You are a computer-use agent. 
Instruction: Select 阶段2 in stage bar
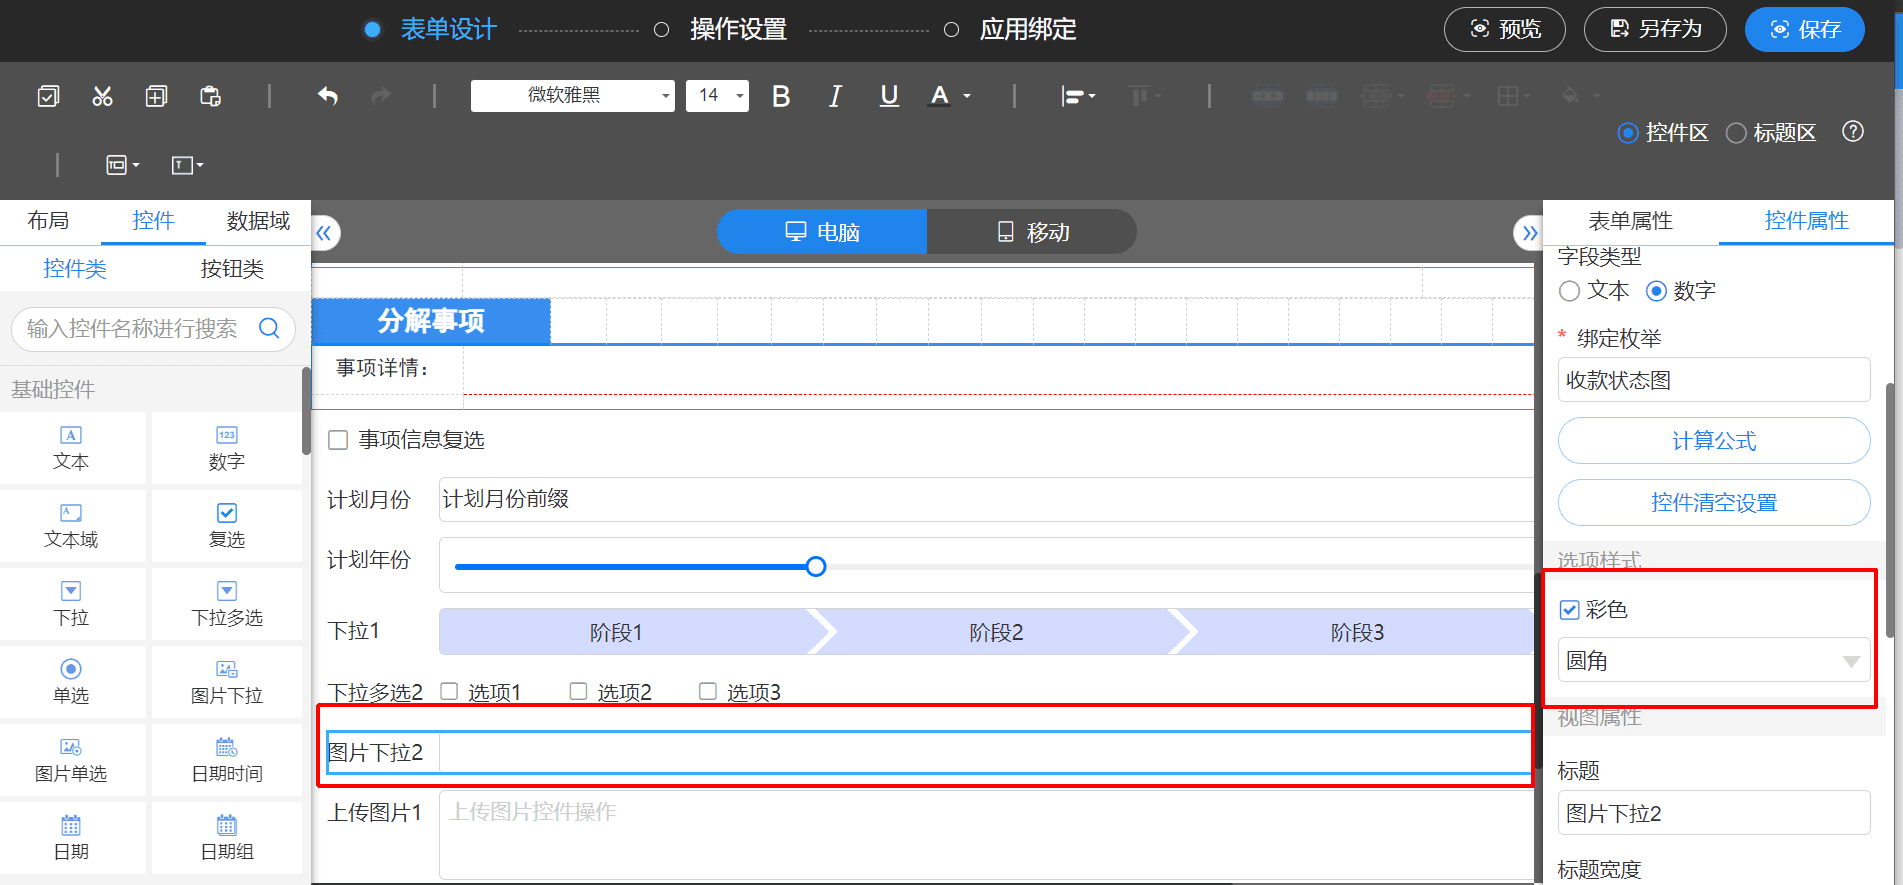coord(996,632)
